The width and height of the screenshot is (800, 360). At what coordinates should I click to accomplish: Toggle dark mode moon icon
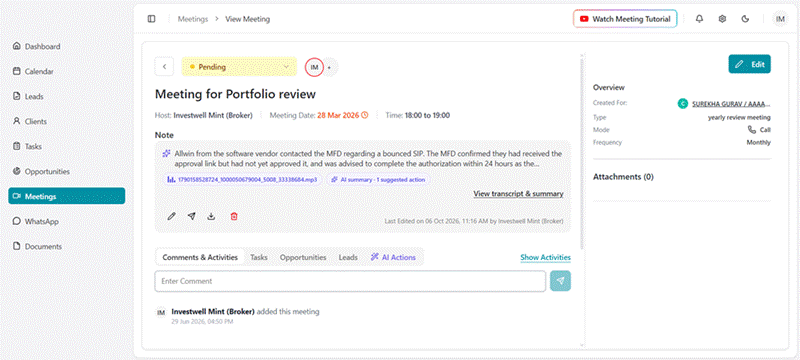(x=745, y=19)
